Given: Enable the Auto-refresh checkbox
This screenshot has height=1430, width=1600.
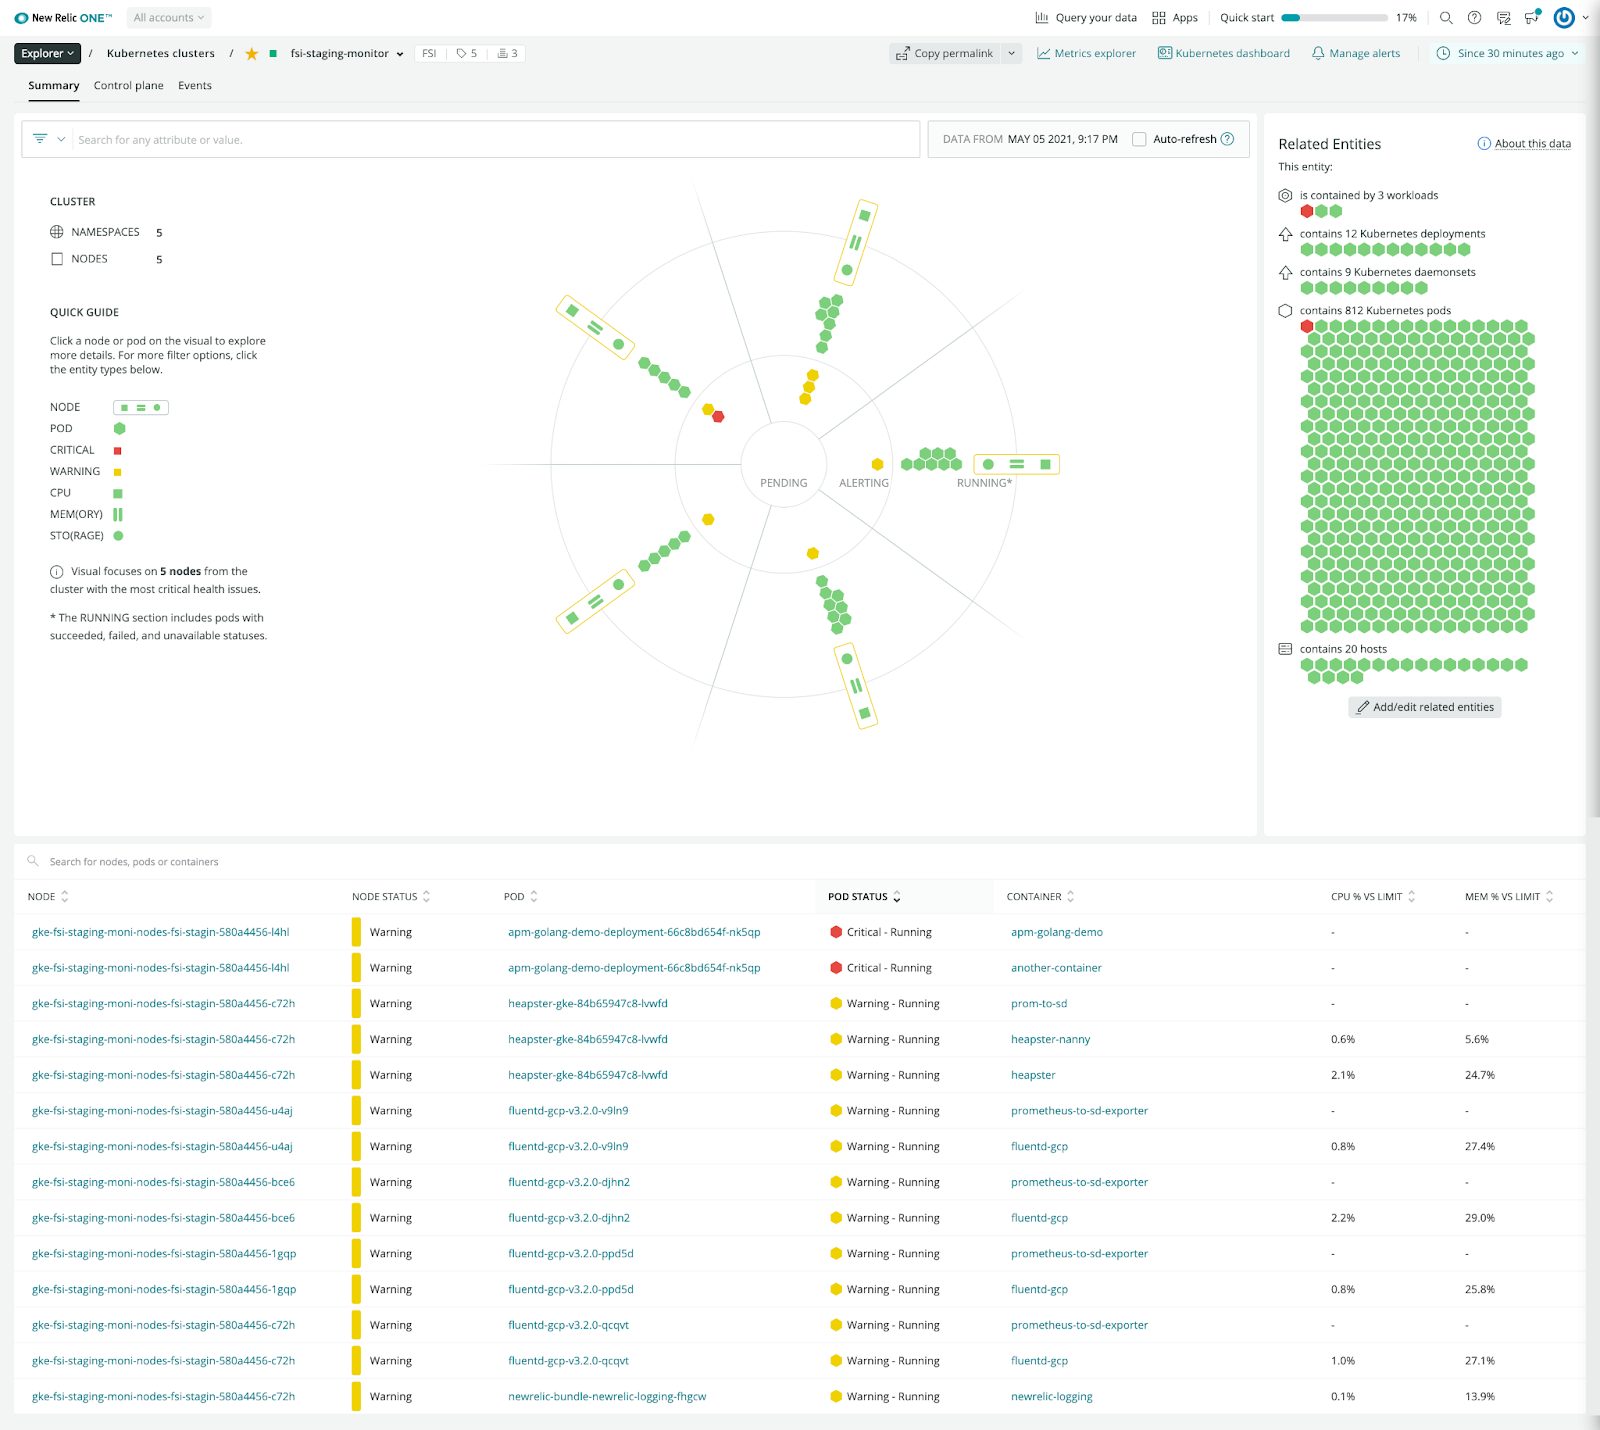Looking at the screenshot, I should (1139, 139).
